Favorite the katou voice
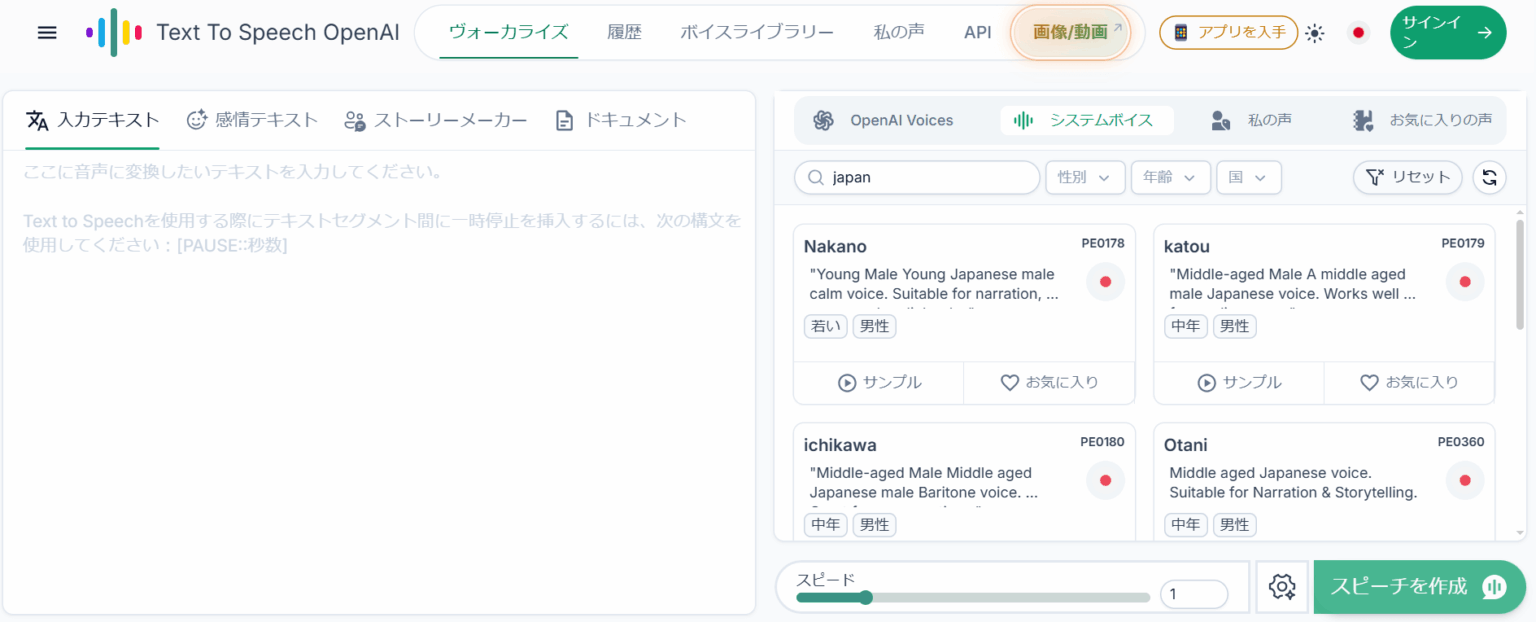This screenshot has width=1536, height=622. coord(1409,383)
